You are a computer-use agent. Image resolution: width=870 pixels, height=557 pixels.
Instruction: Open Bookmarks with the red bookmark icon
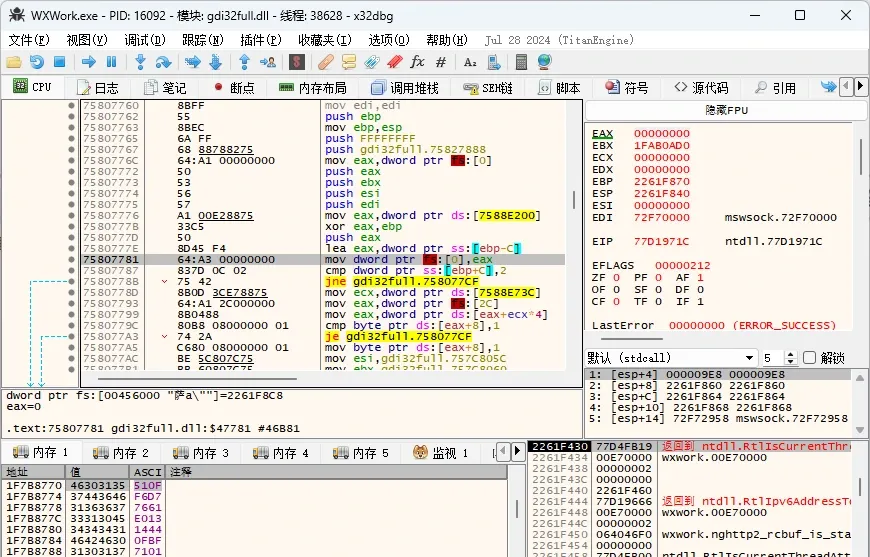[394, 62]
